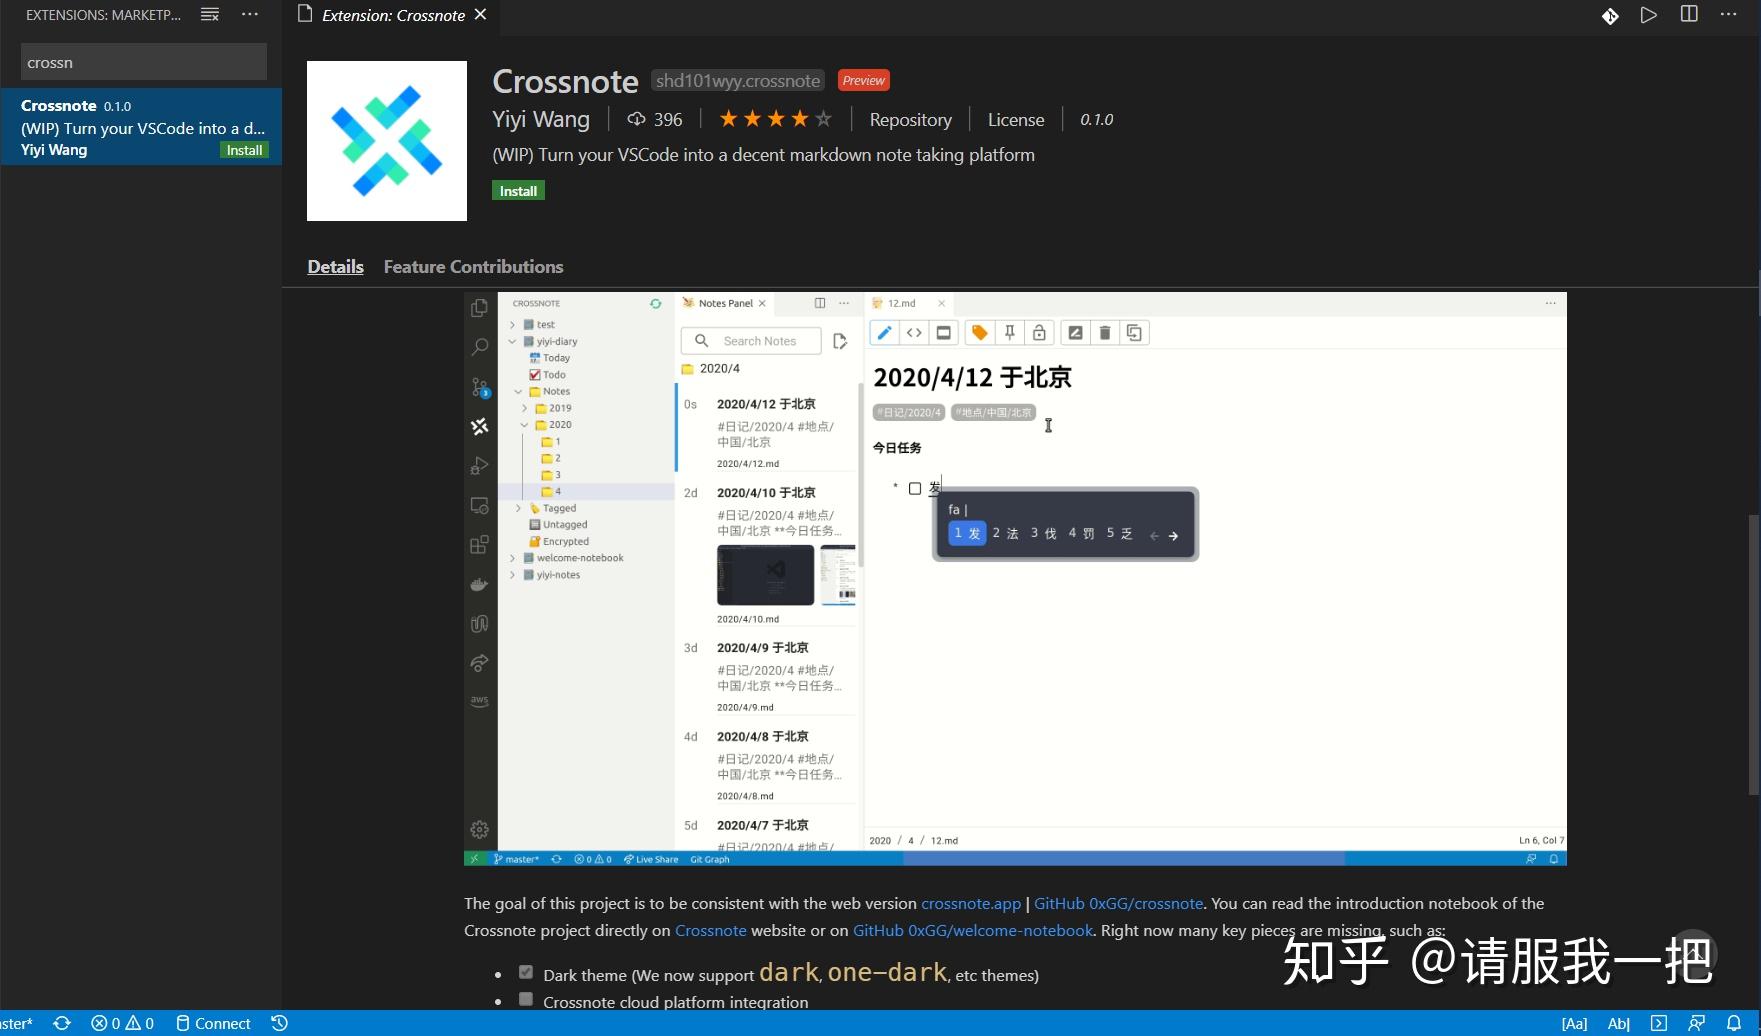Image resolution: width=1761 pixels, height=1036 pixels.
Task: Switch to the Feature Contributions tab
Action: click(x=473, y=266)
